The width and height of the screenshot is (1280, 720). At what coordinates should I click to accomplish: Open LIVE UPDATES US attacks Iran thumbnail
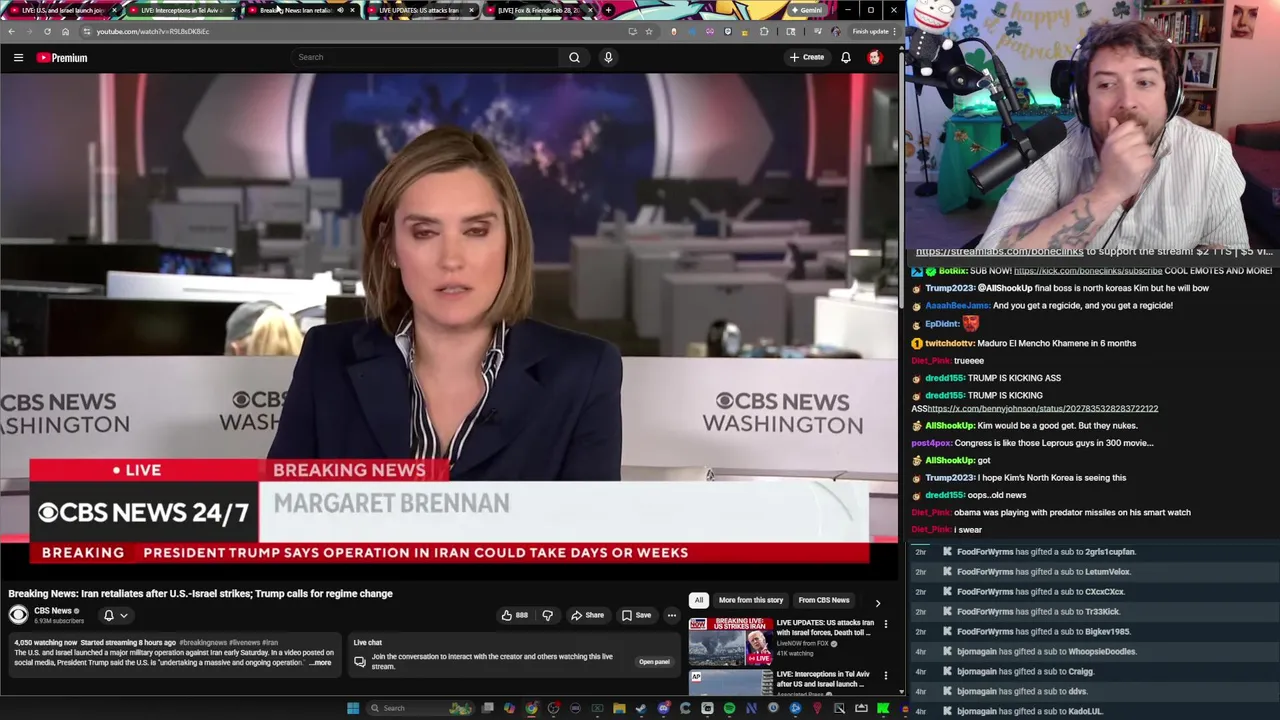(x=730, y=641)
